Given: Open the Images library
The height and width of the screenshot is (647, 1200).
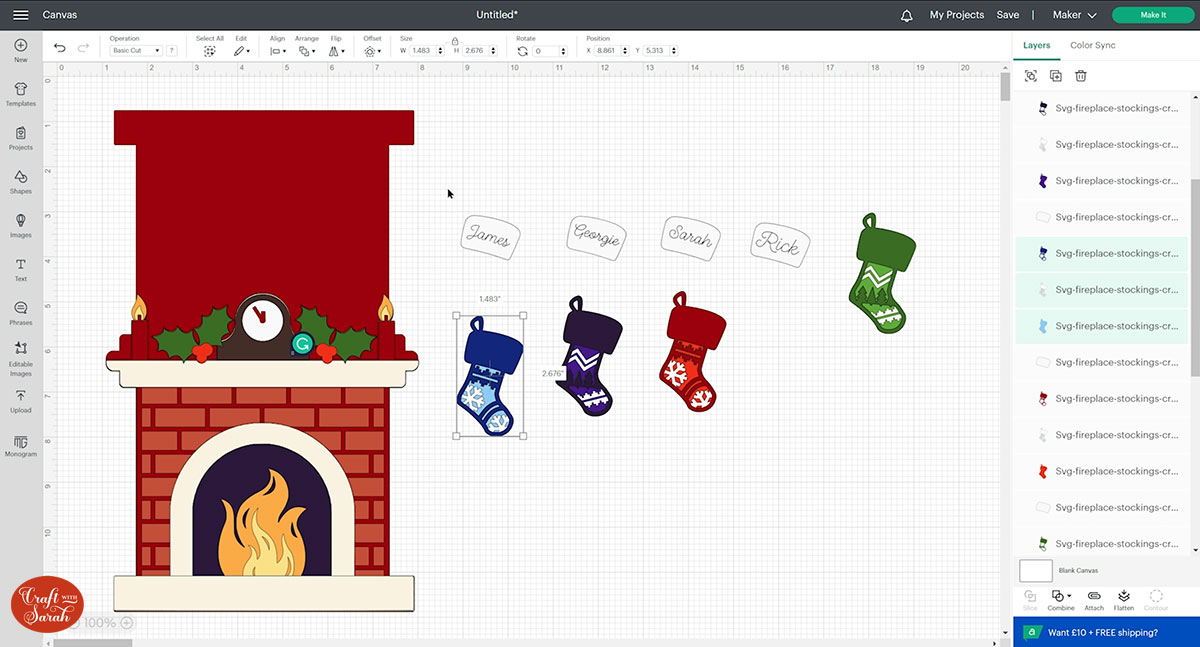Looking at the screenshot, I should 20,225.
